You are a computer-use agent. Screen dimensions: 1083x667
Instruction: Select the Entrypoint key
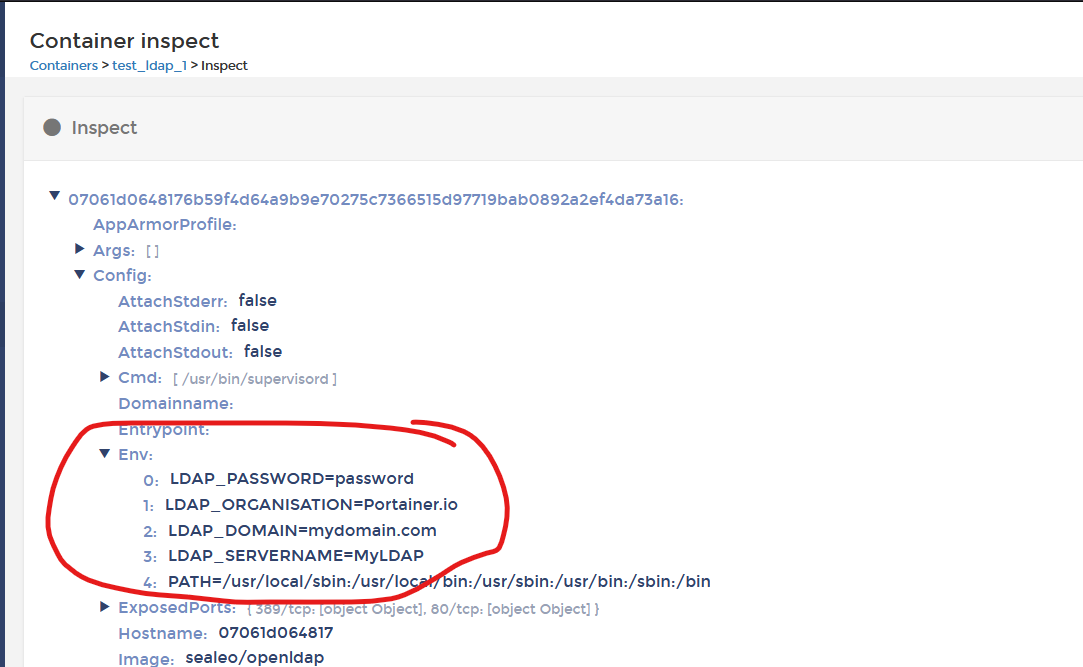[x=164, y=429]
